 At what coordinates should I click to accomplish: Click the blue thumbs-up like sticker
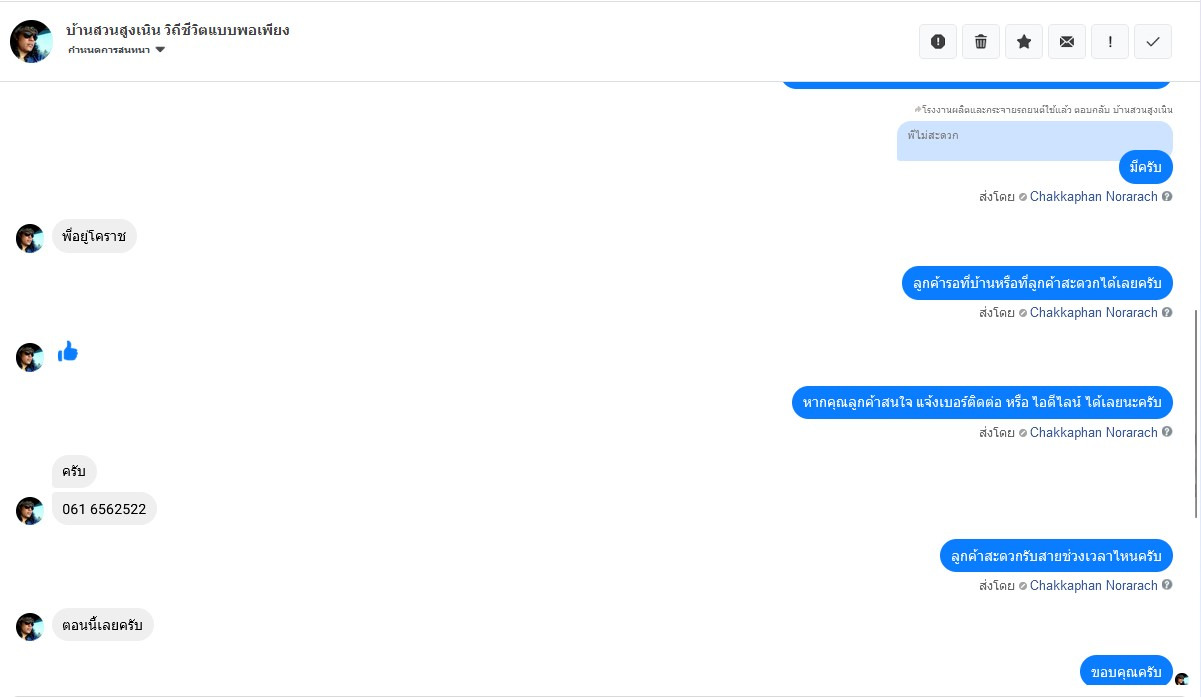point(68,351)
